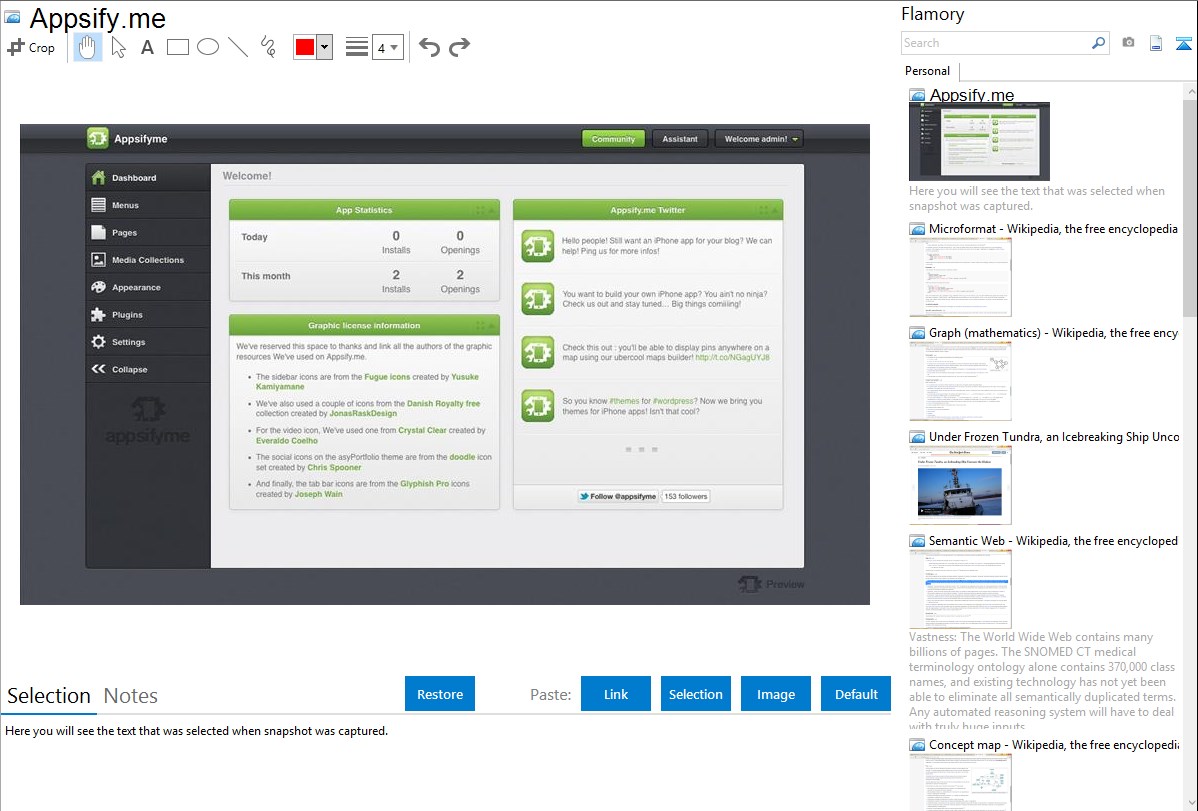Click the Chris Spooner link

[x=334, y=467]
